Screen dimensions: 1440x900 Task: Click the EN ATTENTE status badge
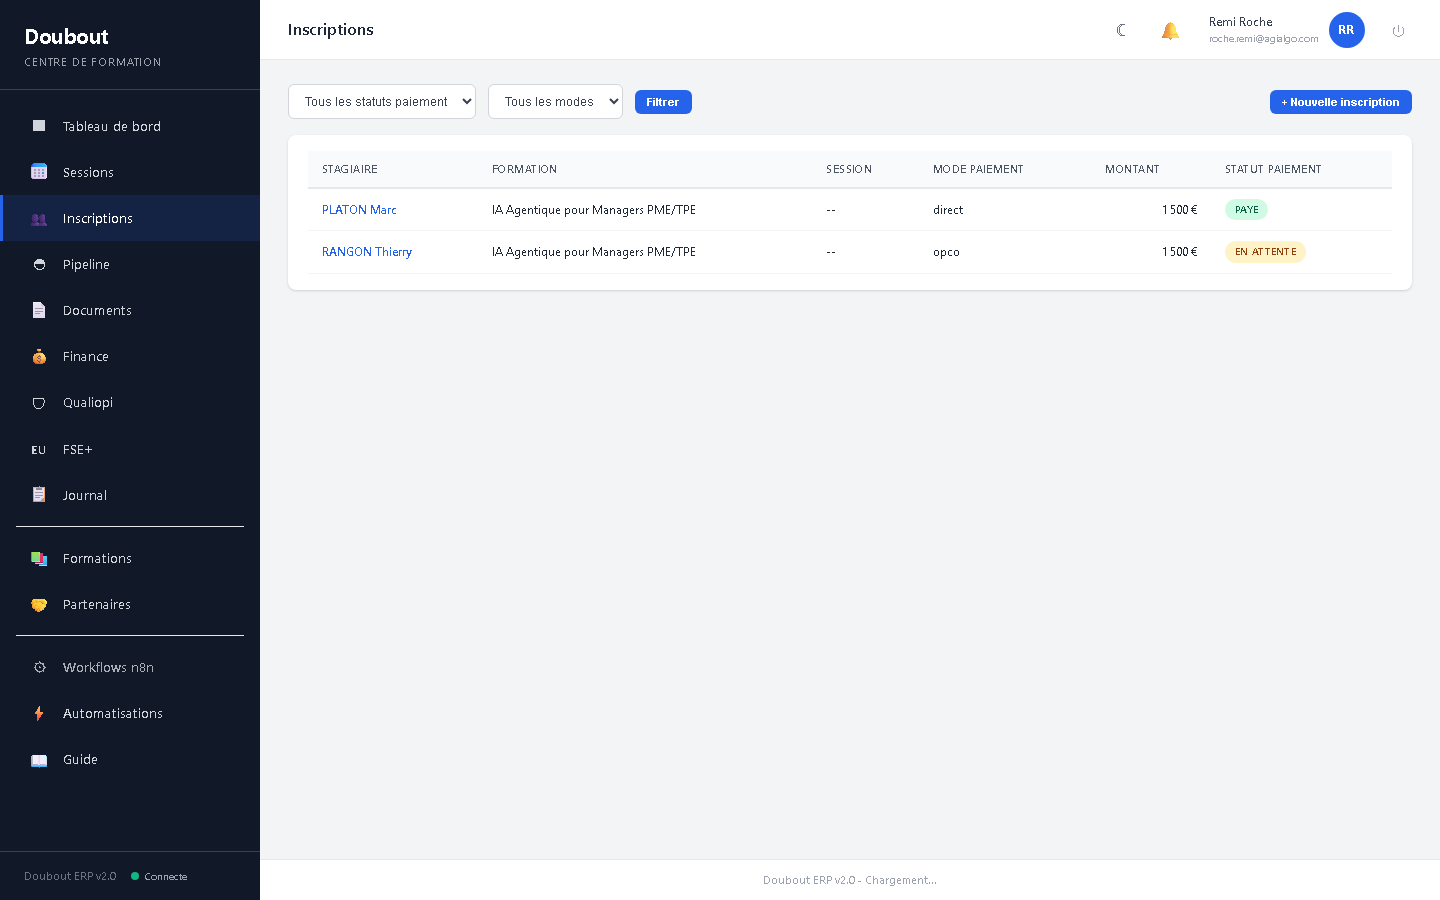[1265, 252]
